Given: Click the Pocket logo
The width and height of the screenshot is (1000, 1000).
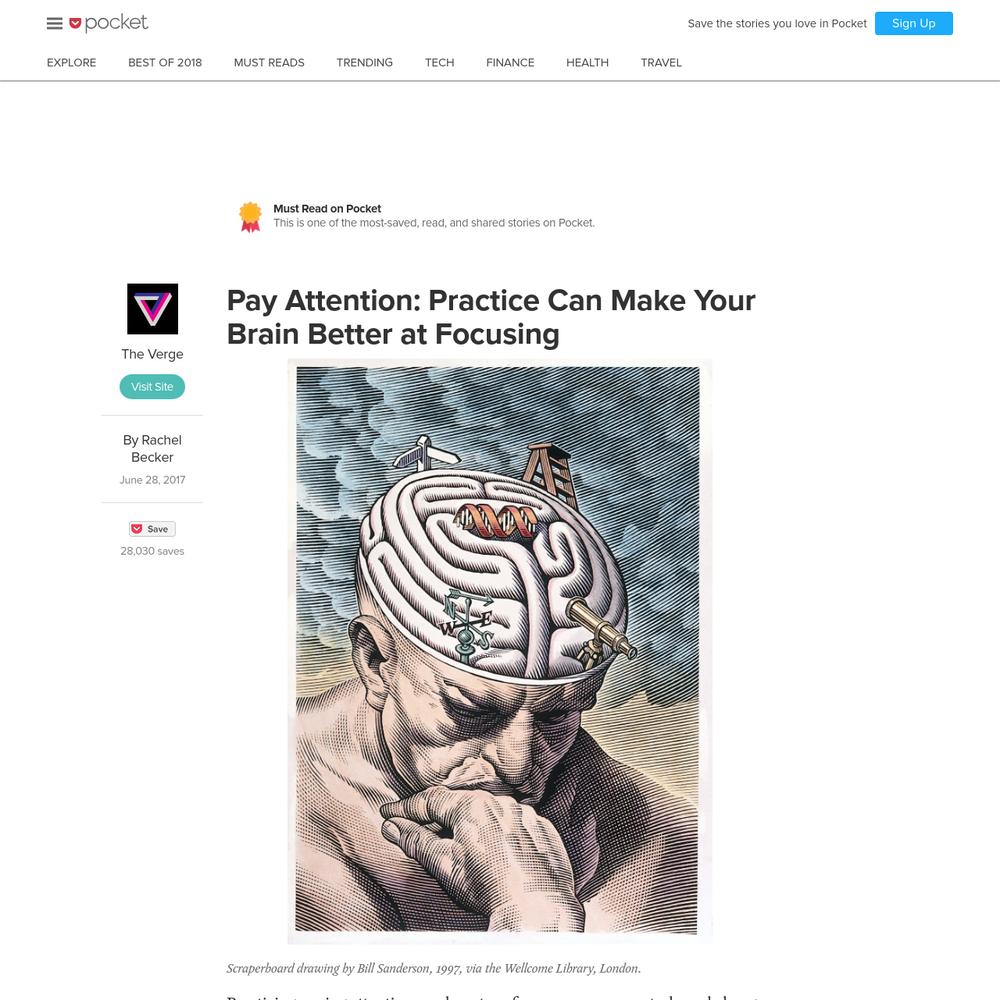Looking at the screenshot, I should click(108, 23).
